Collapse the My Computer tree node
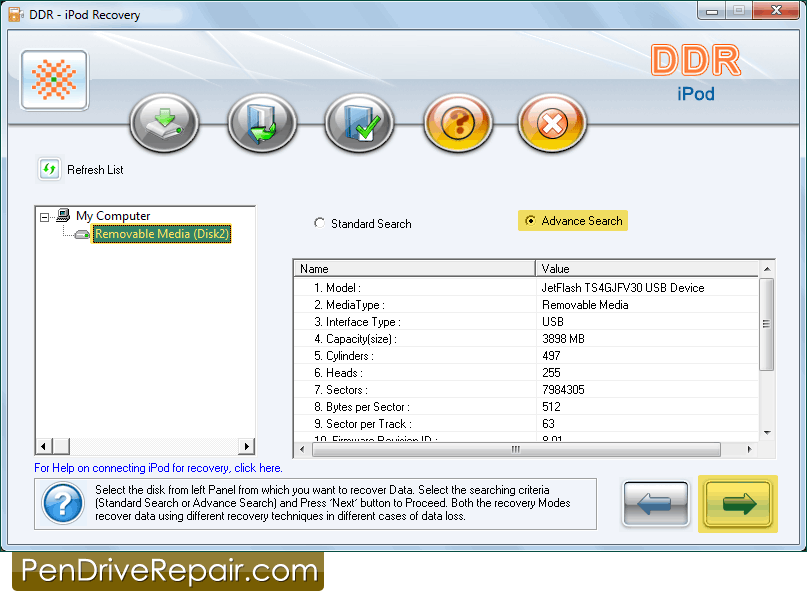Screen dimensions: 807x591 (x=44, y=217)
